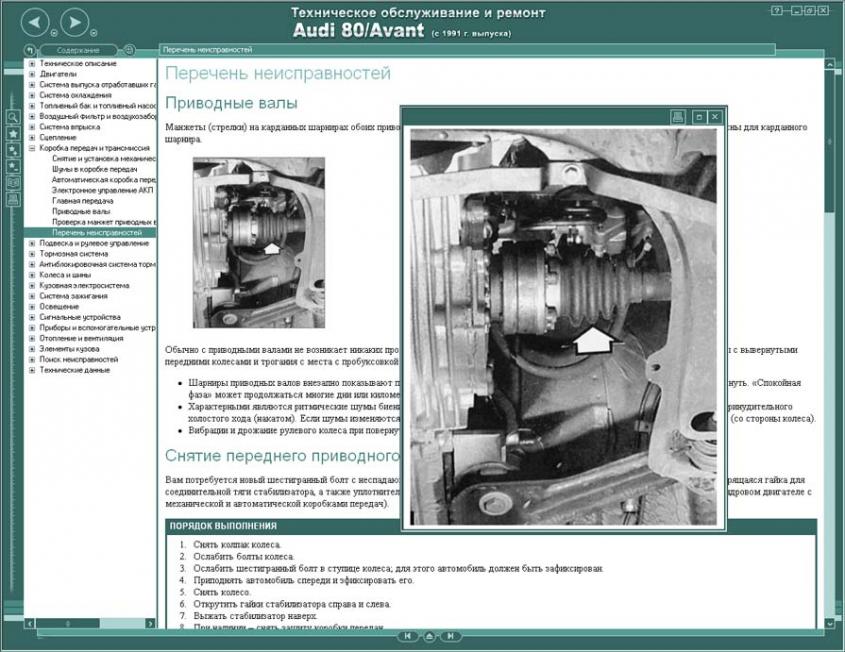The height and width of the screenshot is (652, 845).
Task: Expand the Двигатели node
Action: [x=32, y=74]
